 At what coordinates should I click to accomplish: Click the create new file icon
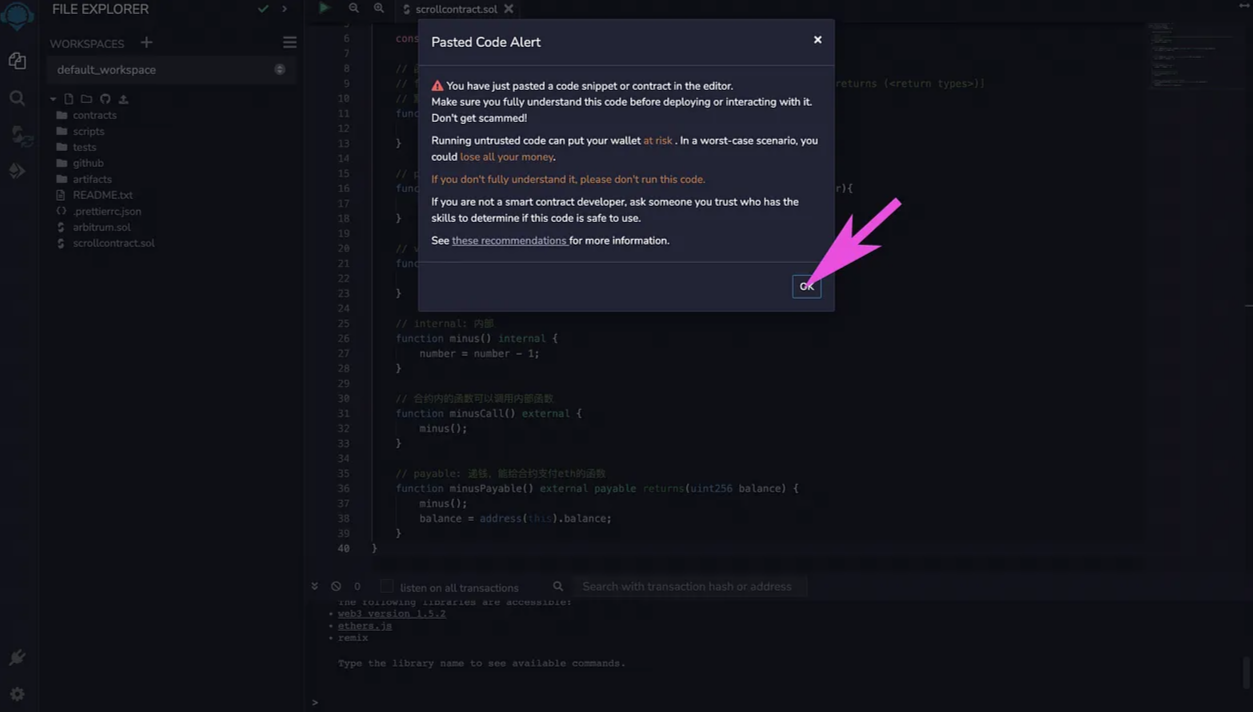pos(69,99)
